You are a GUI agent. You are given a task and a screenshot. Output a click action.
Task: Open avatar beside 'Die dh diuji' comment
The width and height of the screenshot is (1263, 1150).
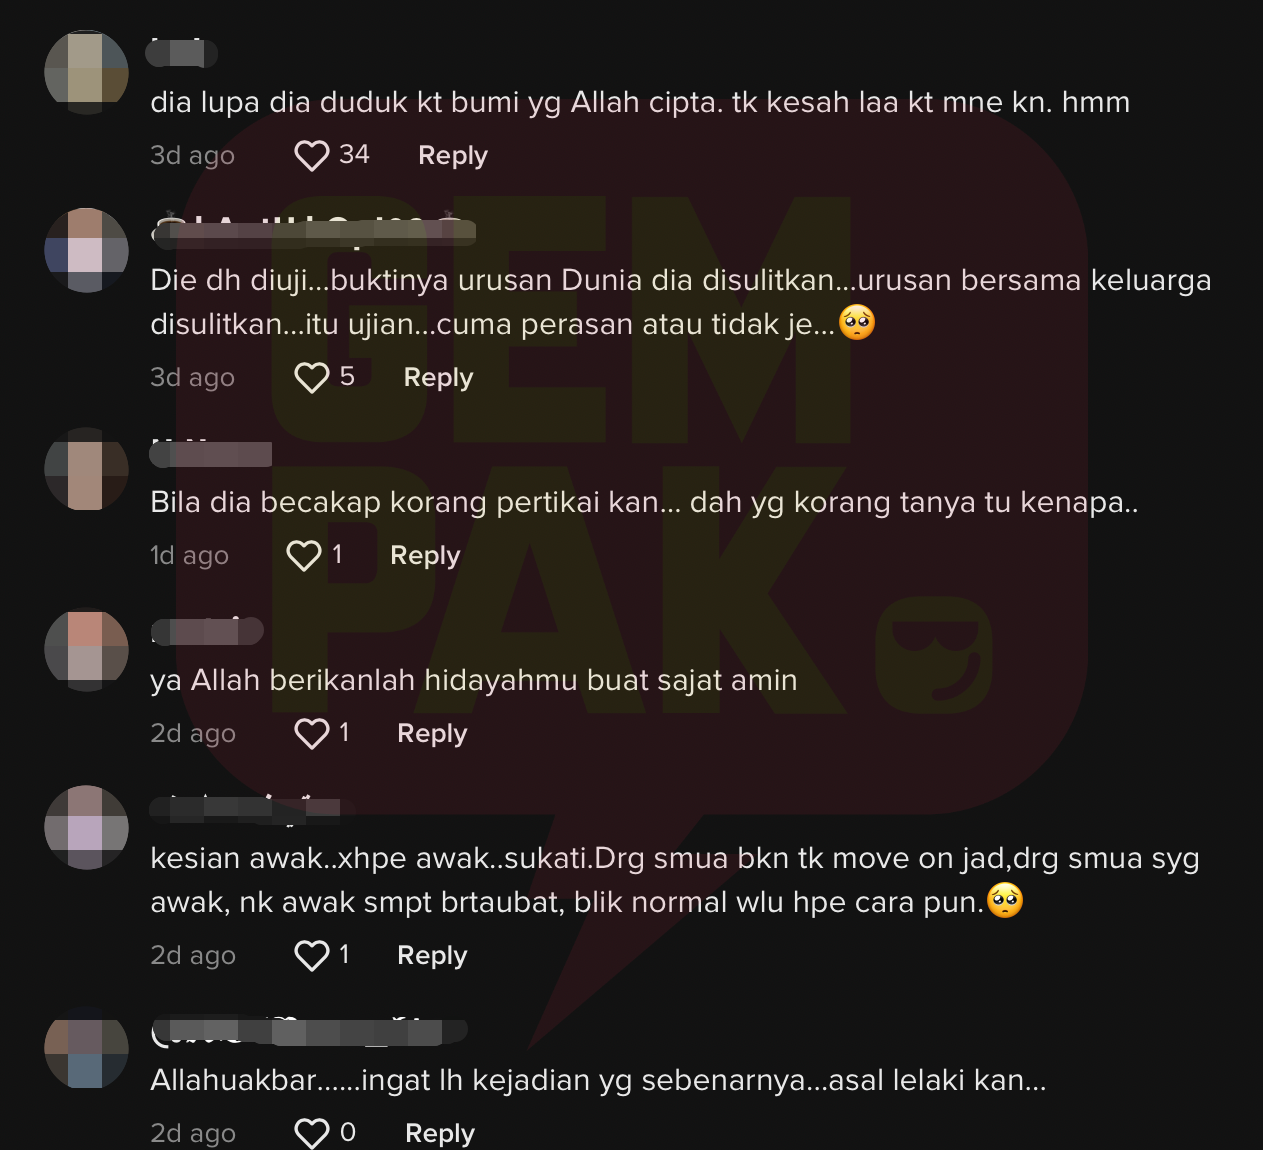(87, 250)
